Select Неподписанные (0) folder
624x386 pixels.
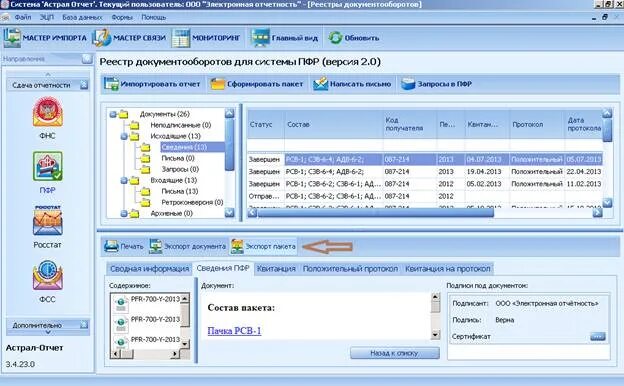180,125
